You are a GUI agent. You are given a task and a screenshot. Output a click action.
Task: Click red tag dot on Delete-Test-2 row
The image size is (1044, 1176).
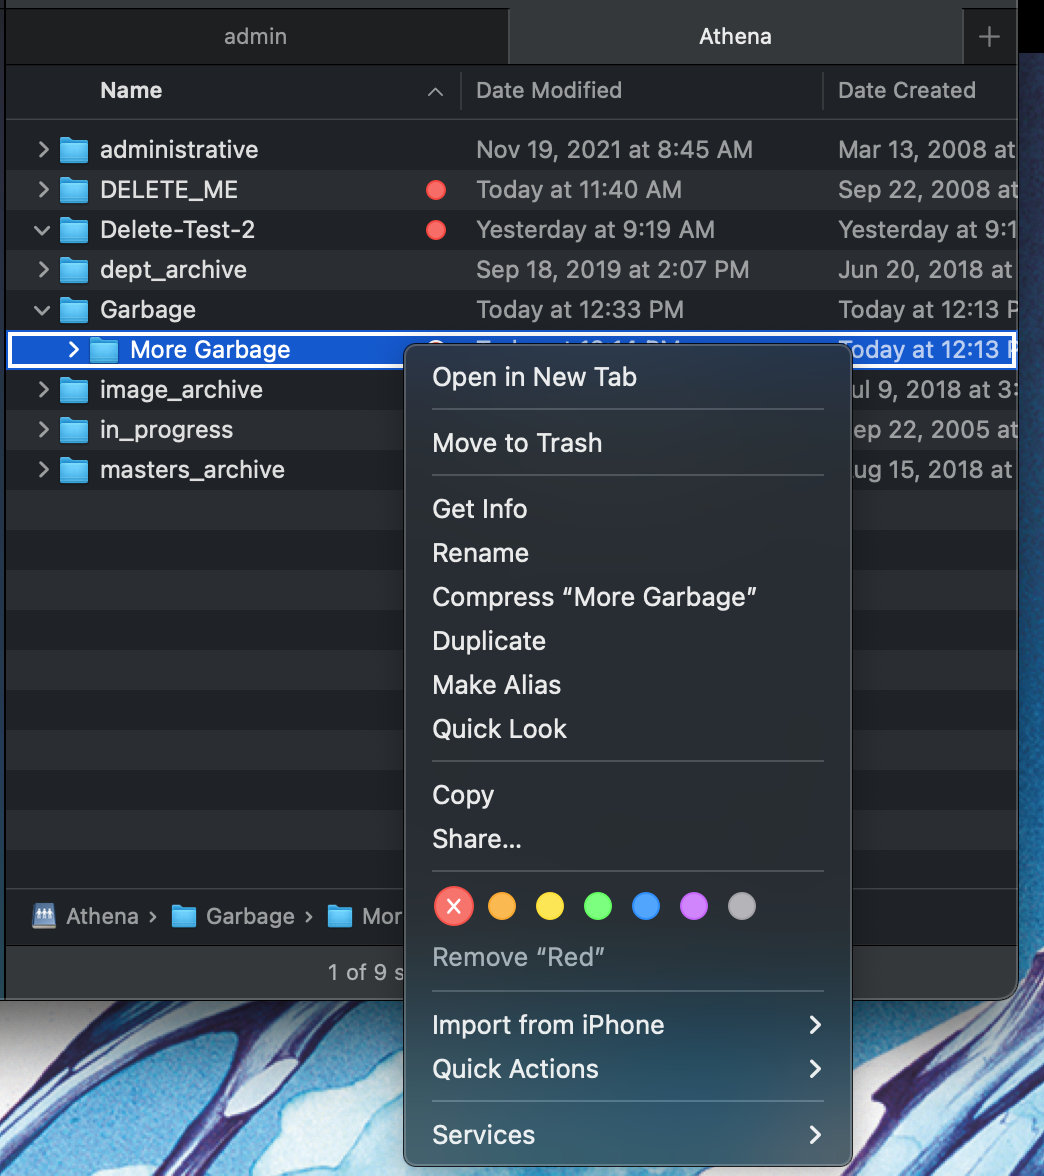click(x=436, y=230)
